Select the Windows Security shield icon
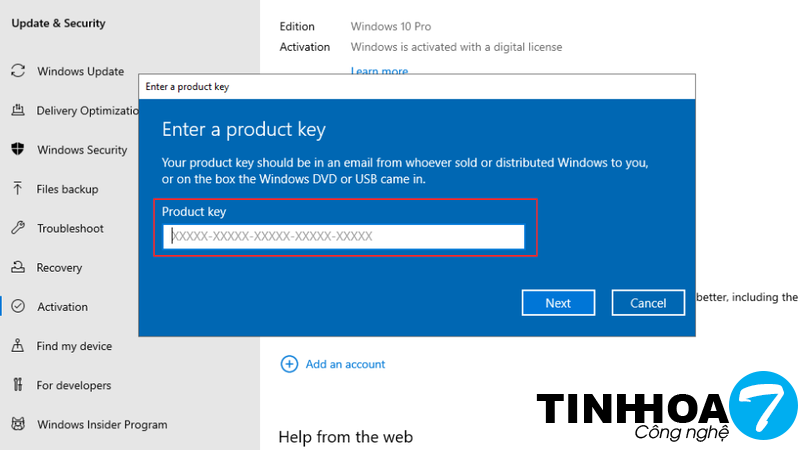Screen dimensions: 800x450 (x=17, y=150)
